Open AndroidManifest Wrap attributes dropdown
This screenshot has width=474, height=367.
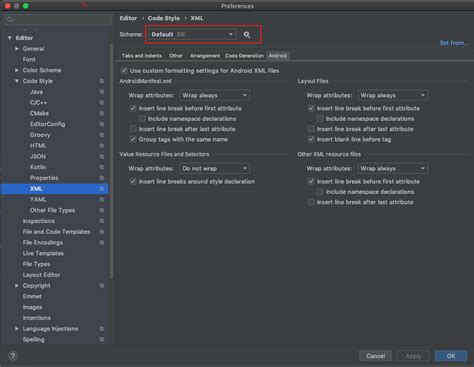click(x=214, y=95)
